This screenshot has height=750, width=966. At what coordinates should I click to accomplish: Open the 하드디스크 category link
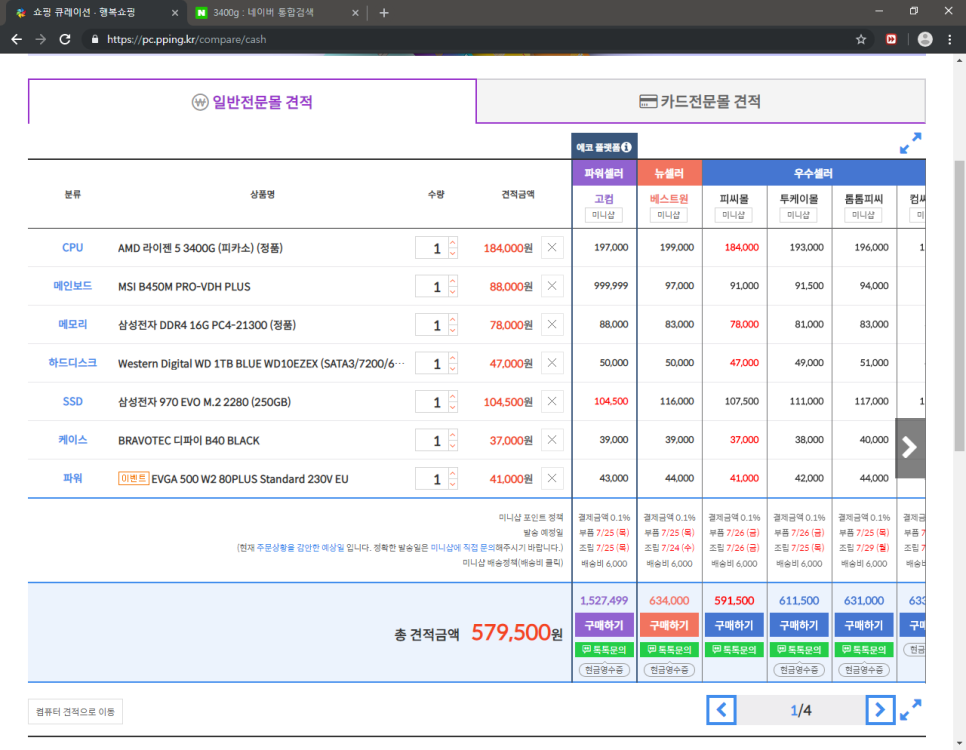[73, 363]
